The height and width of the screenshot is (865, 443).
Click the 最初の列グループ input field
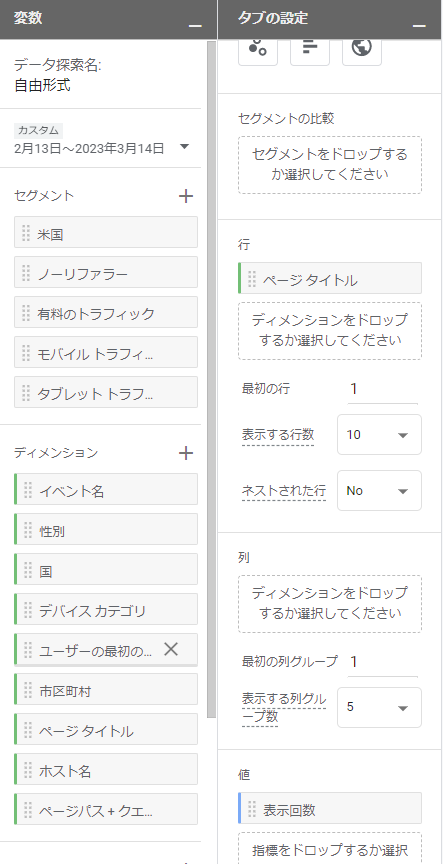coord(382,661)
